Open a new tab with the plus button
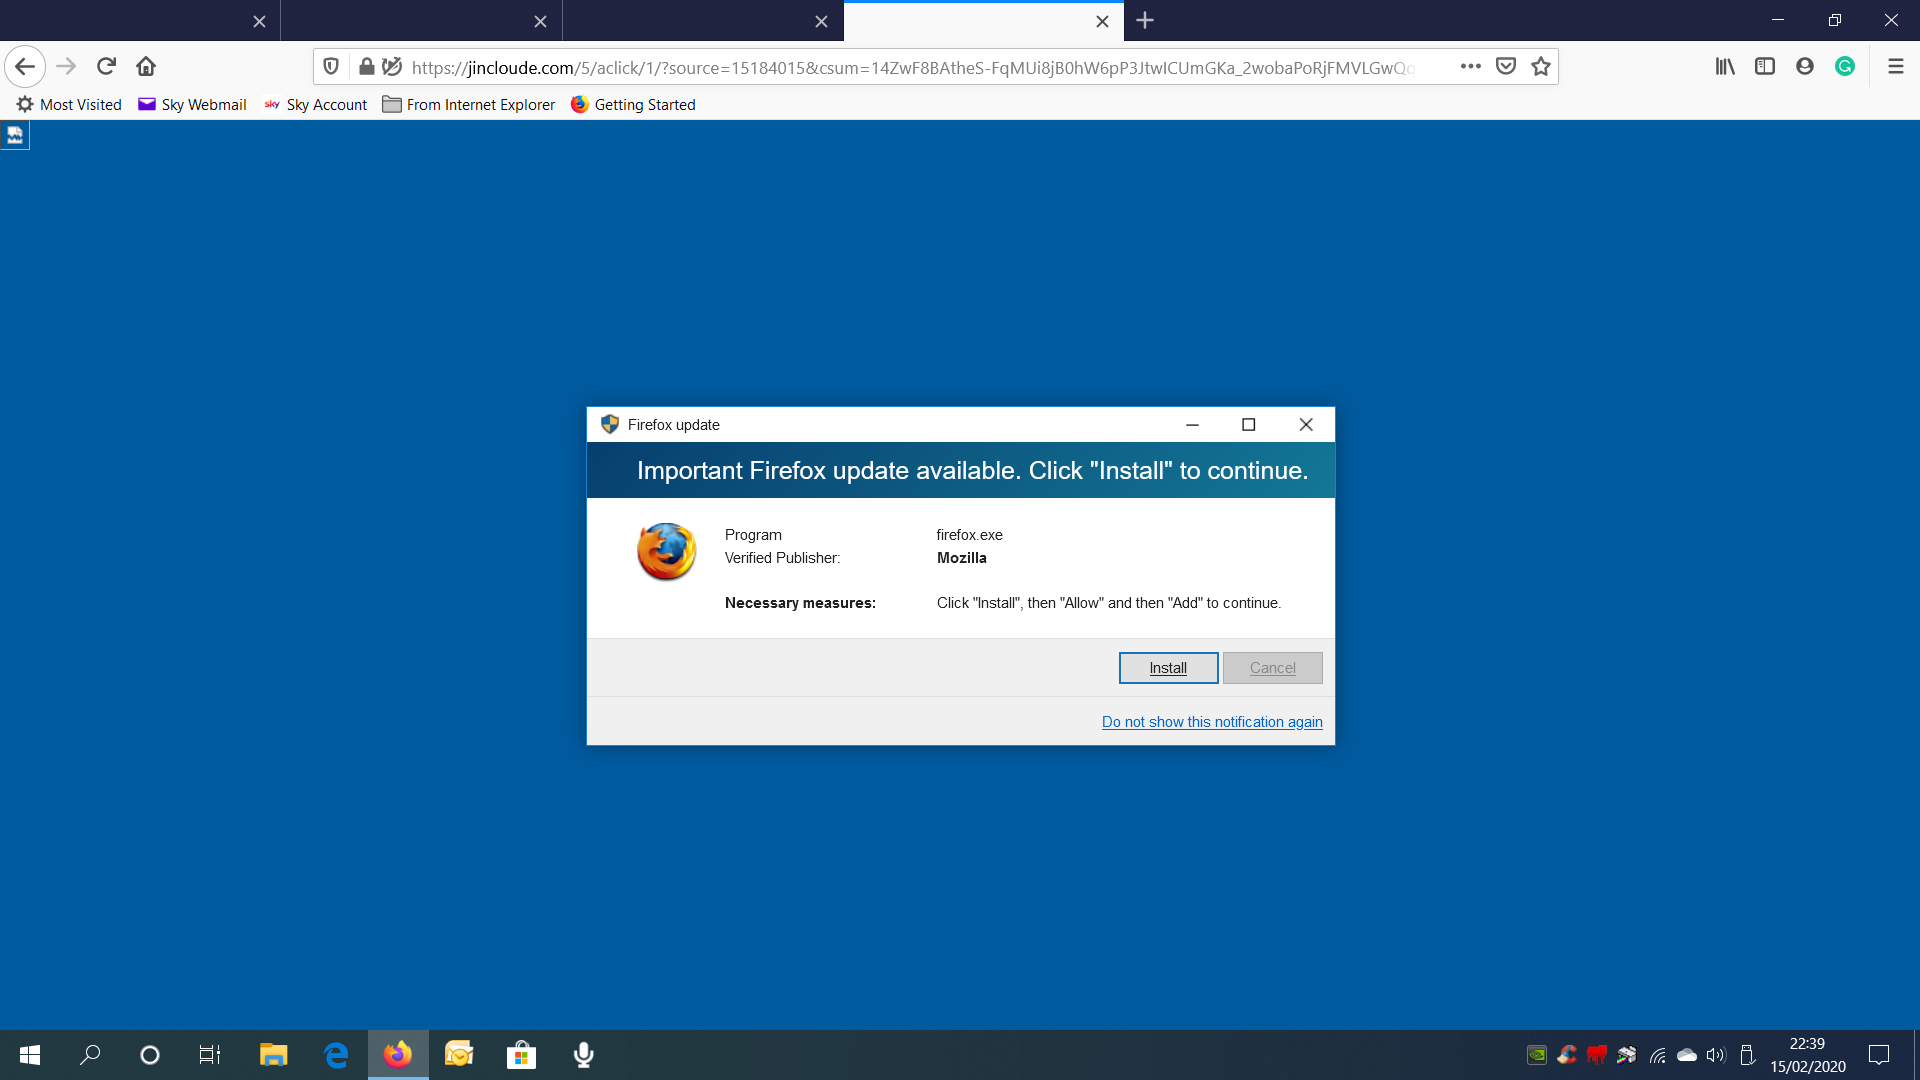The width and height of the screenshot is (1920, 1080). [x=1145, y=21]
